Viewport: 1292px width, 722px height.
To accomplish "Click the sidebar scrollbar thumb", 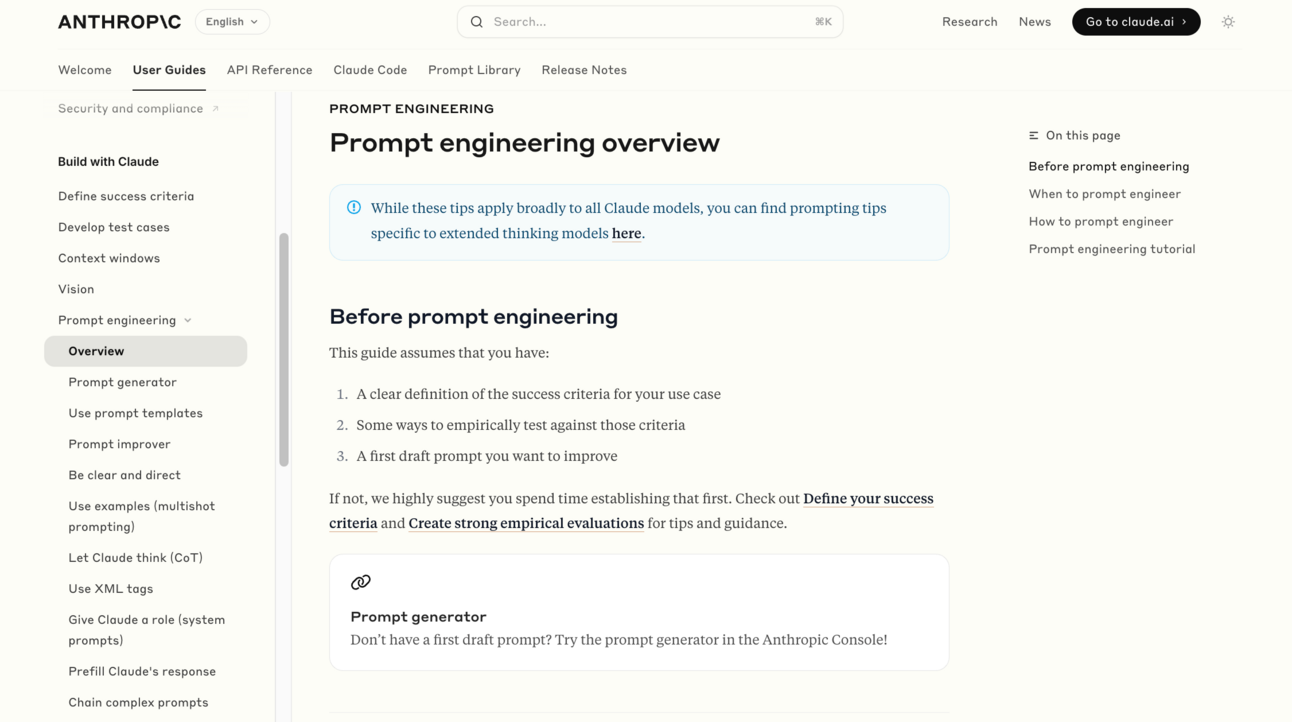I will [x=283, y=350].
